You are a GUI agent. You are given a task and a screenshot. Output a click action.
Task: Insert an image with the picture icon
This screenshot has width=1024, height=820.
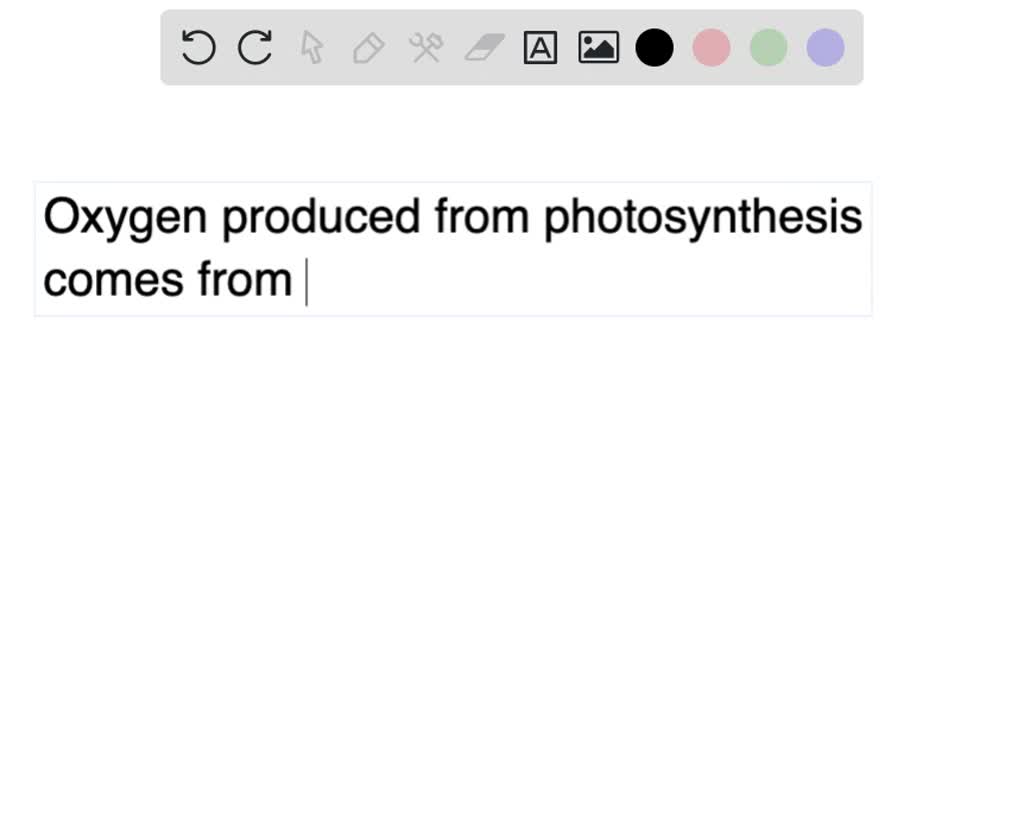597,46
